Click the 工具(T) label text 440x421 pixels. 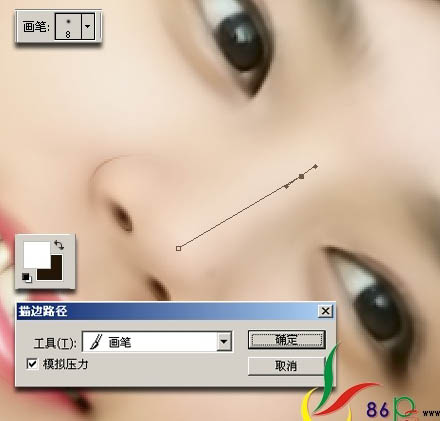(55, 343)
